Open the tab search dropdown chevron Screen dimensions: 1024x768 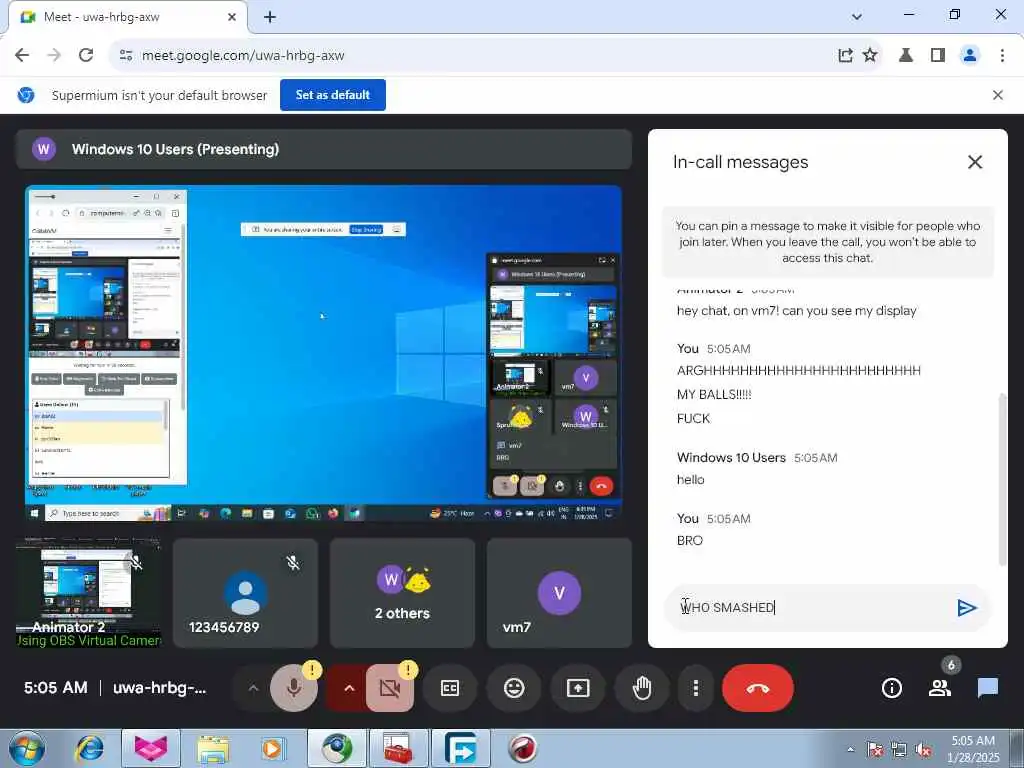pos(857,17)
